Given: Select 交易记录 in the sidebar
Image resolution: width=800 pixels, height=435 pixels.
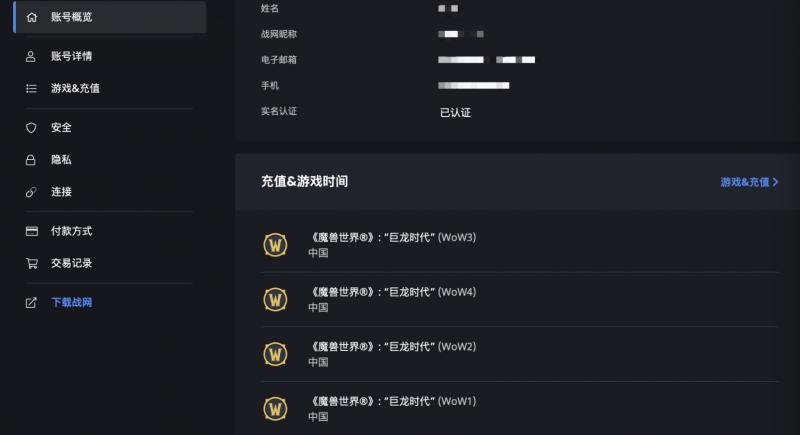Looking at the screenshot, I should click(71, 263).
